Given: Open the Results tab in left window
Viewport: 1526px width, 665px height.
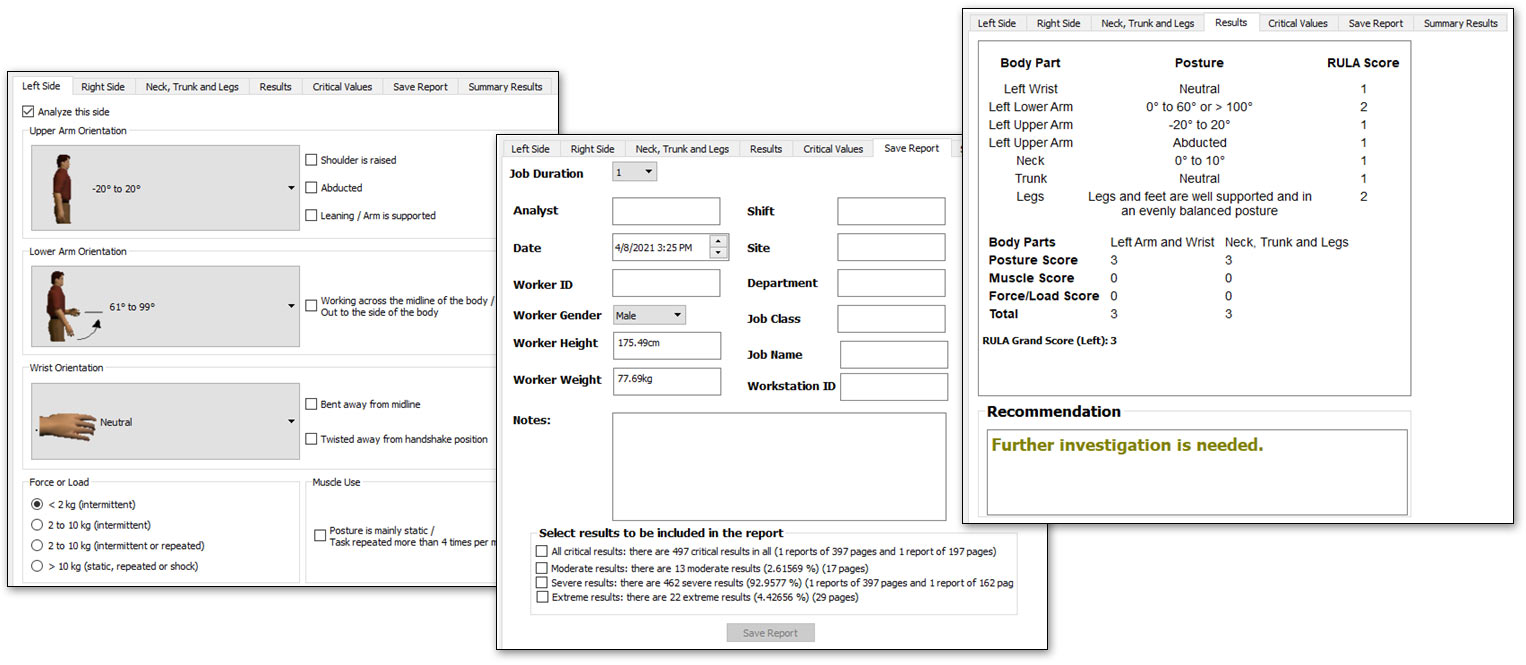Looking at the screenshot, I should [x=275, y=87].
